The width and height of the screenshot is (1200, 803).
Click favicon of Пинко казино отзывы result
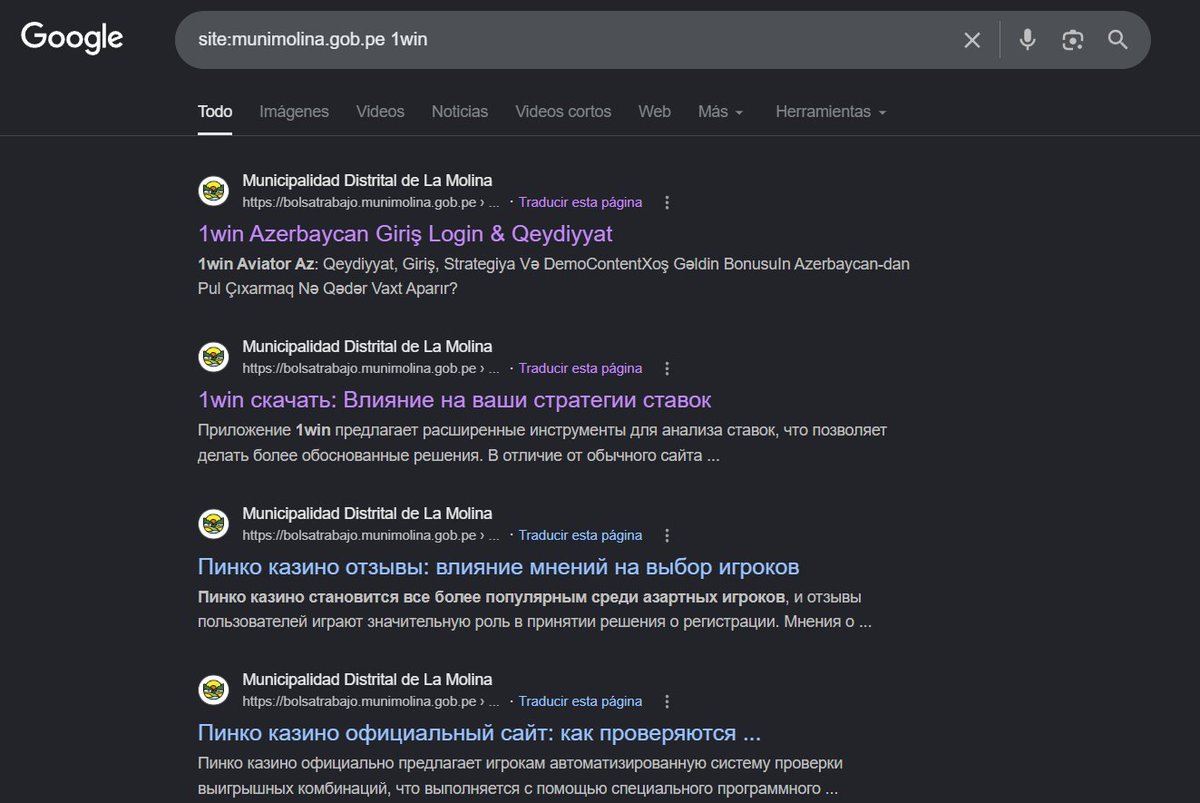(x=213, y=523)
